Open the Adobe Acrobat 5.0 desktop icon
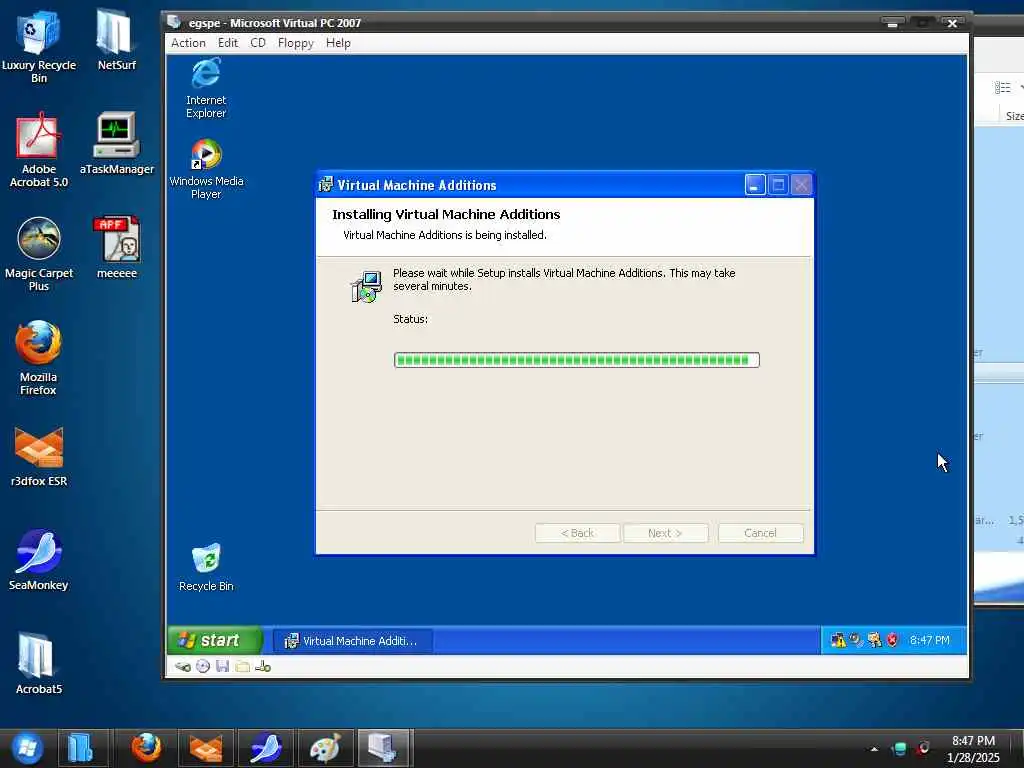1024x768 pixels. coord(39,150)
